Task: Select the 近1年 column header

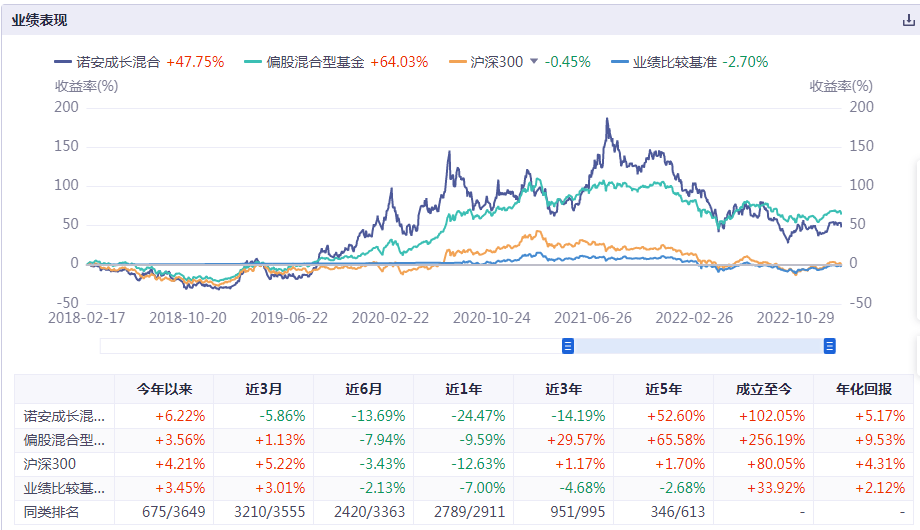Action: [463, 390]
